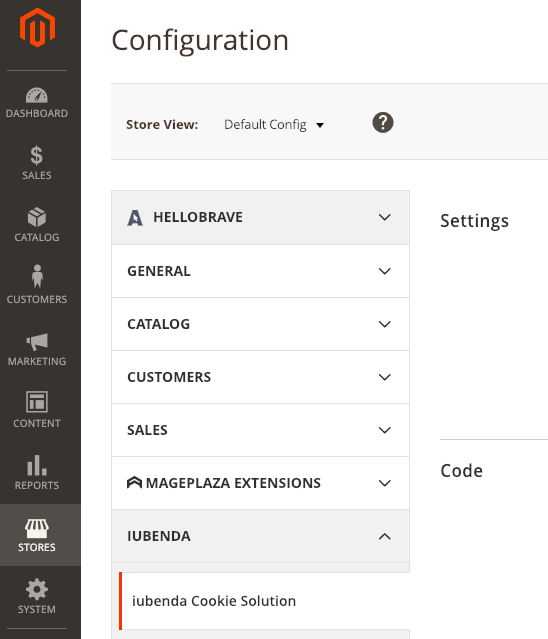The image size is (548, 639).
Task: Expand the GENERAL section chevron
Action: click(385, 271)
